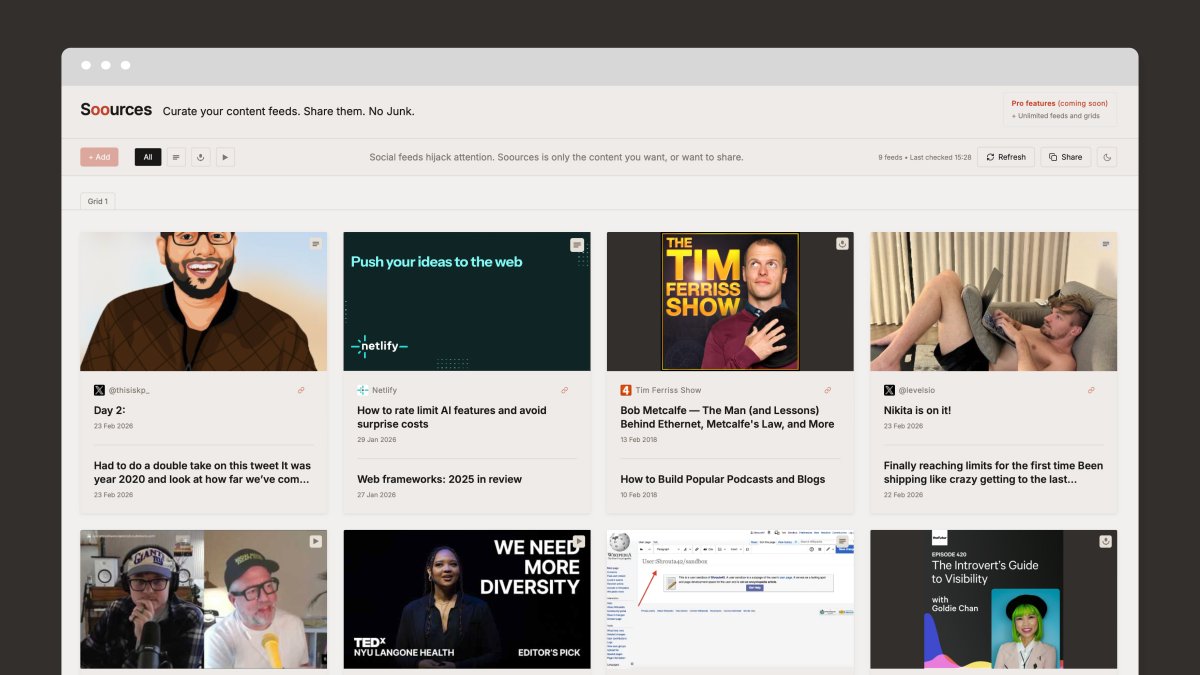Open 'How to Build Popular Podcasts and Blogs'

(722, 479)
